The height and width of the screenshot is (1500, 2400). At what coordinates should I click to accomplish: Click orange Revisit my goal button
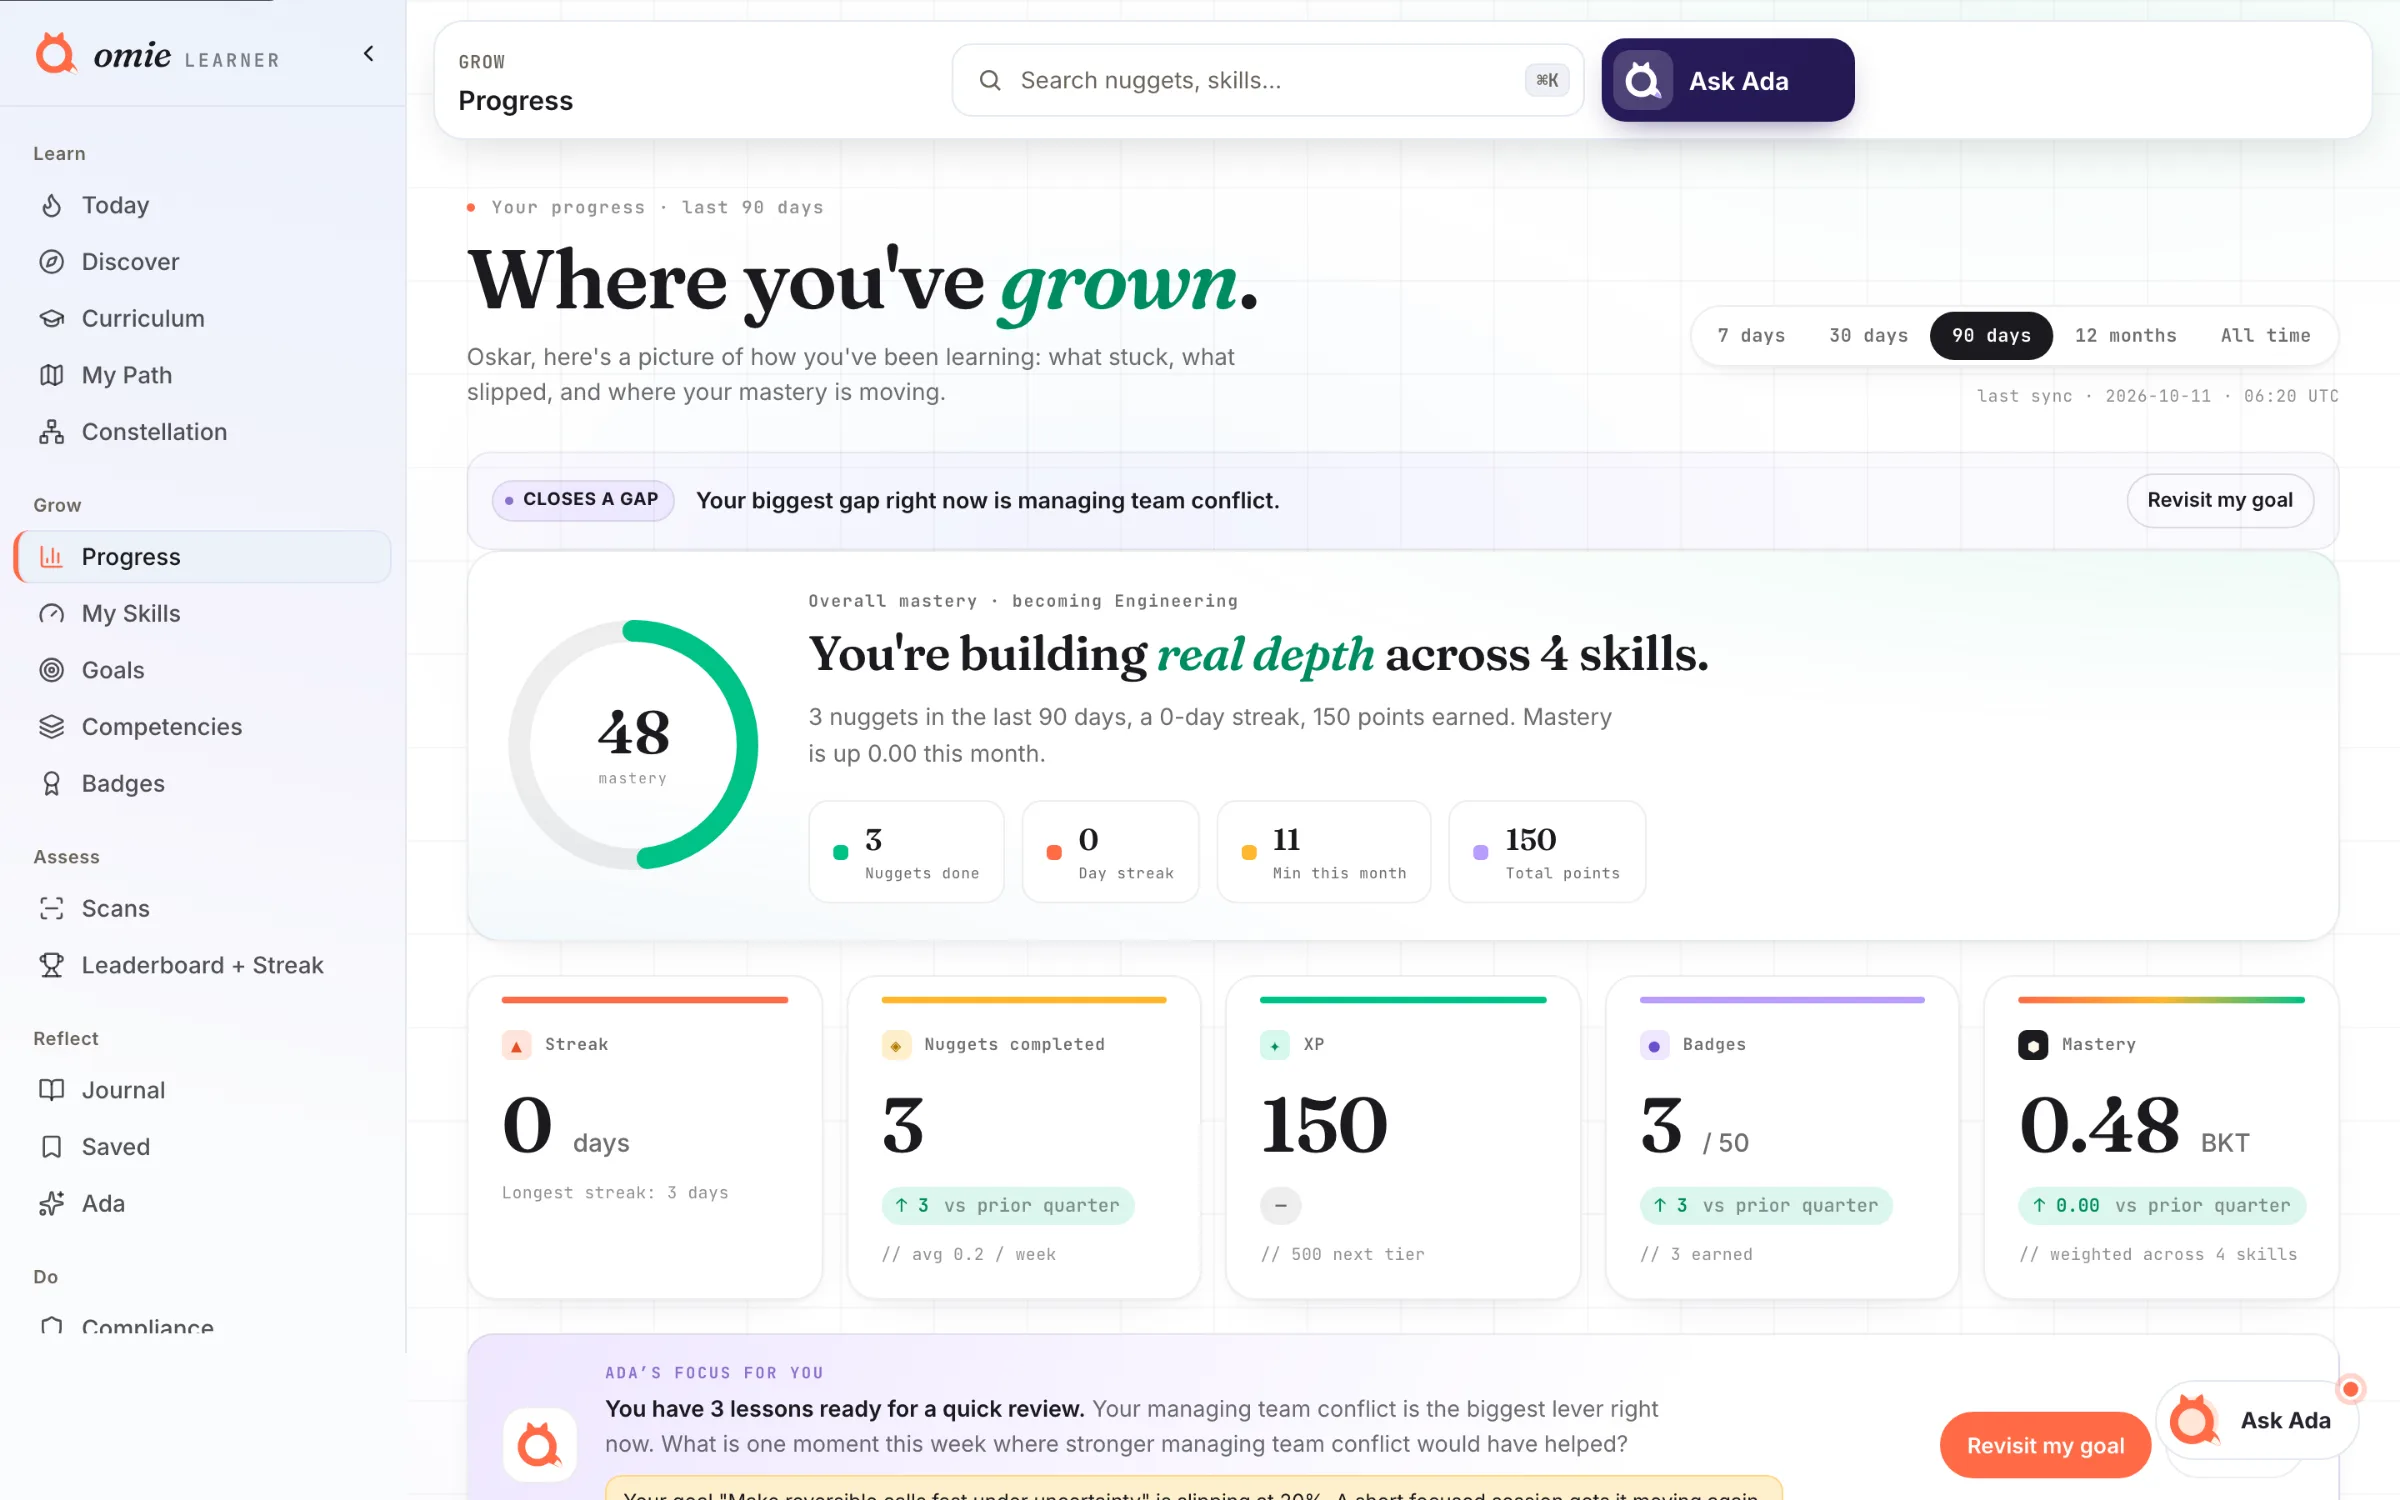pyautogui.click(x=2045, y=1445)
